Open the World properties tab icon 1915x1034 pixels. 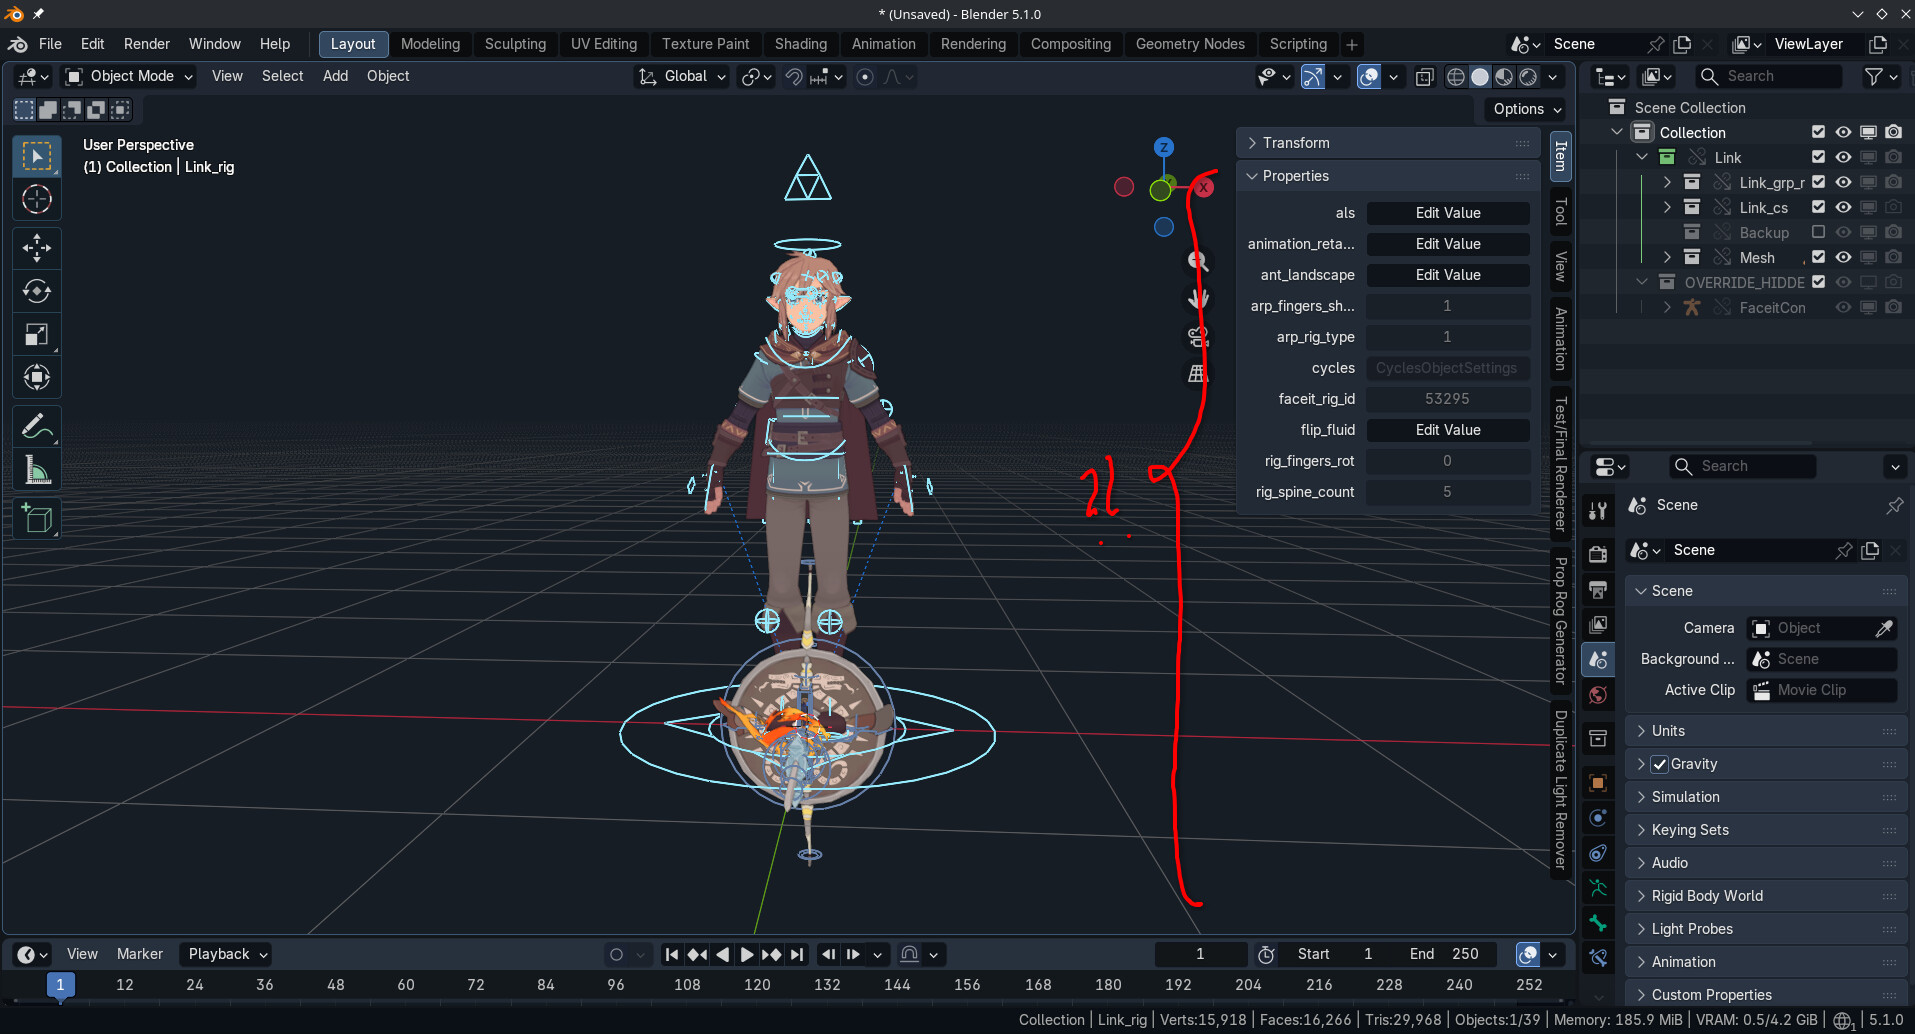click(x=1598, y=695)
